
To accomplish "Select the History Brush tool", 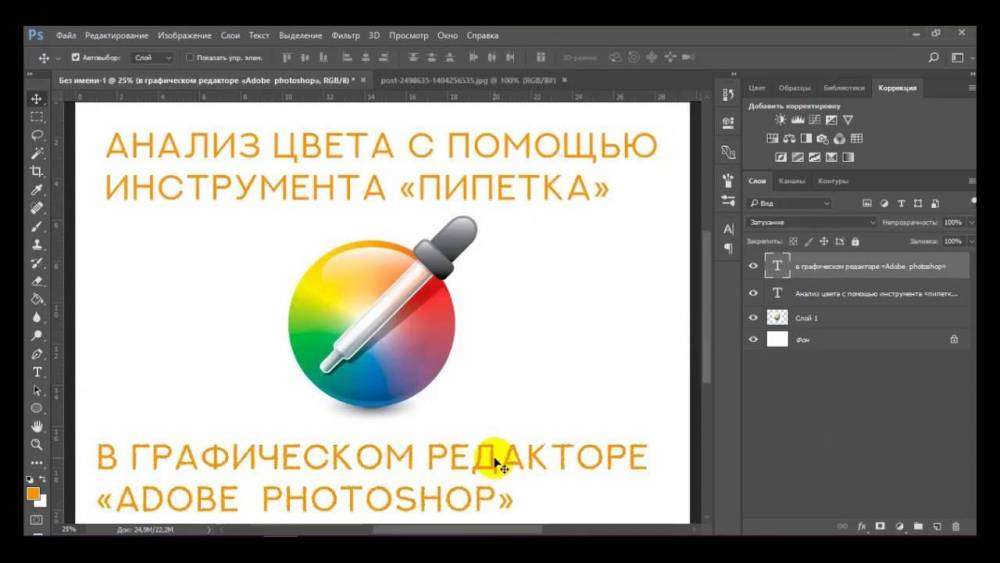I will tap(36, 263).
